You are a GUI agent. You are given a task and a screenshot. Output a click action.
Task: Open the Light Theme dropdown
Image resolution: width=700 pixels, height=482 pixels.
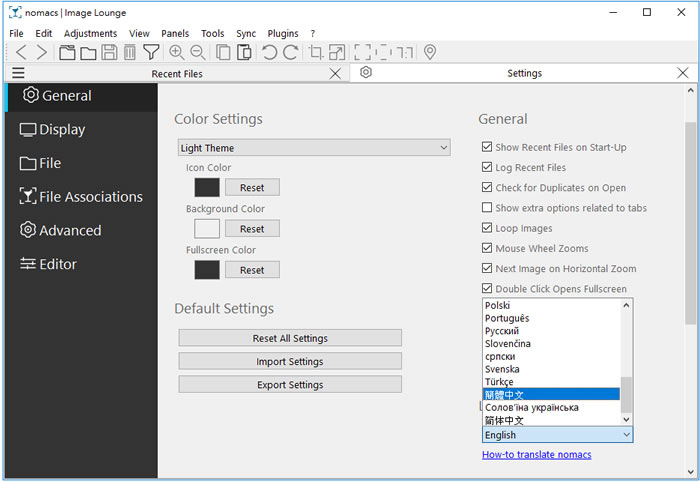314,148
